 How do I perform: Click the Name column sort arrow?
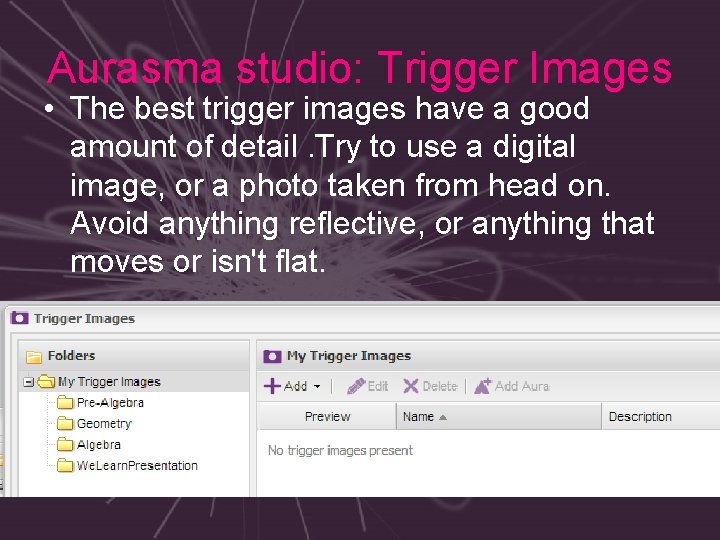(443, 417)
